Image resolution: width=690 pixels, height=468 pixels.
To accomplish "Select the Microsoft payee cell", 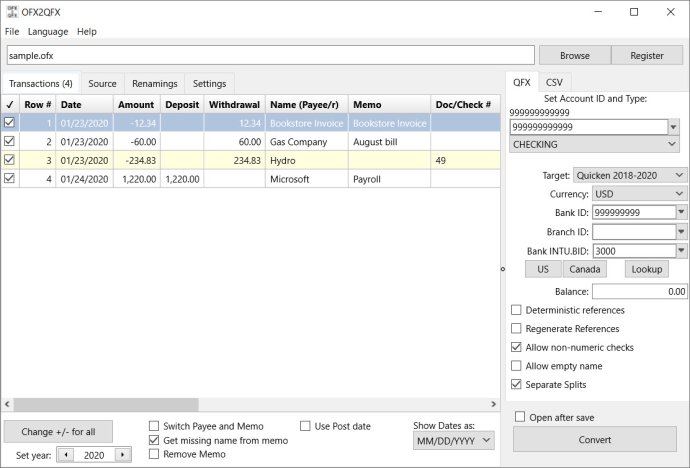I will click(x=307, y=179).
